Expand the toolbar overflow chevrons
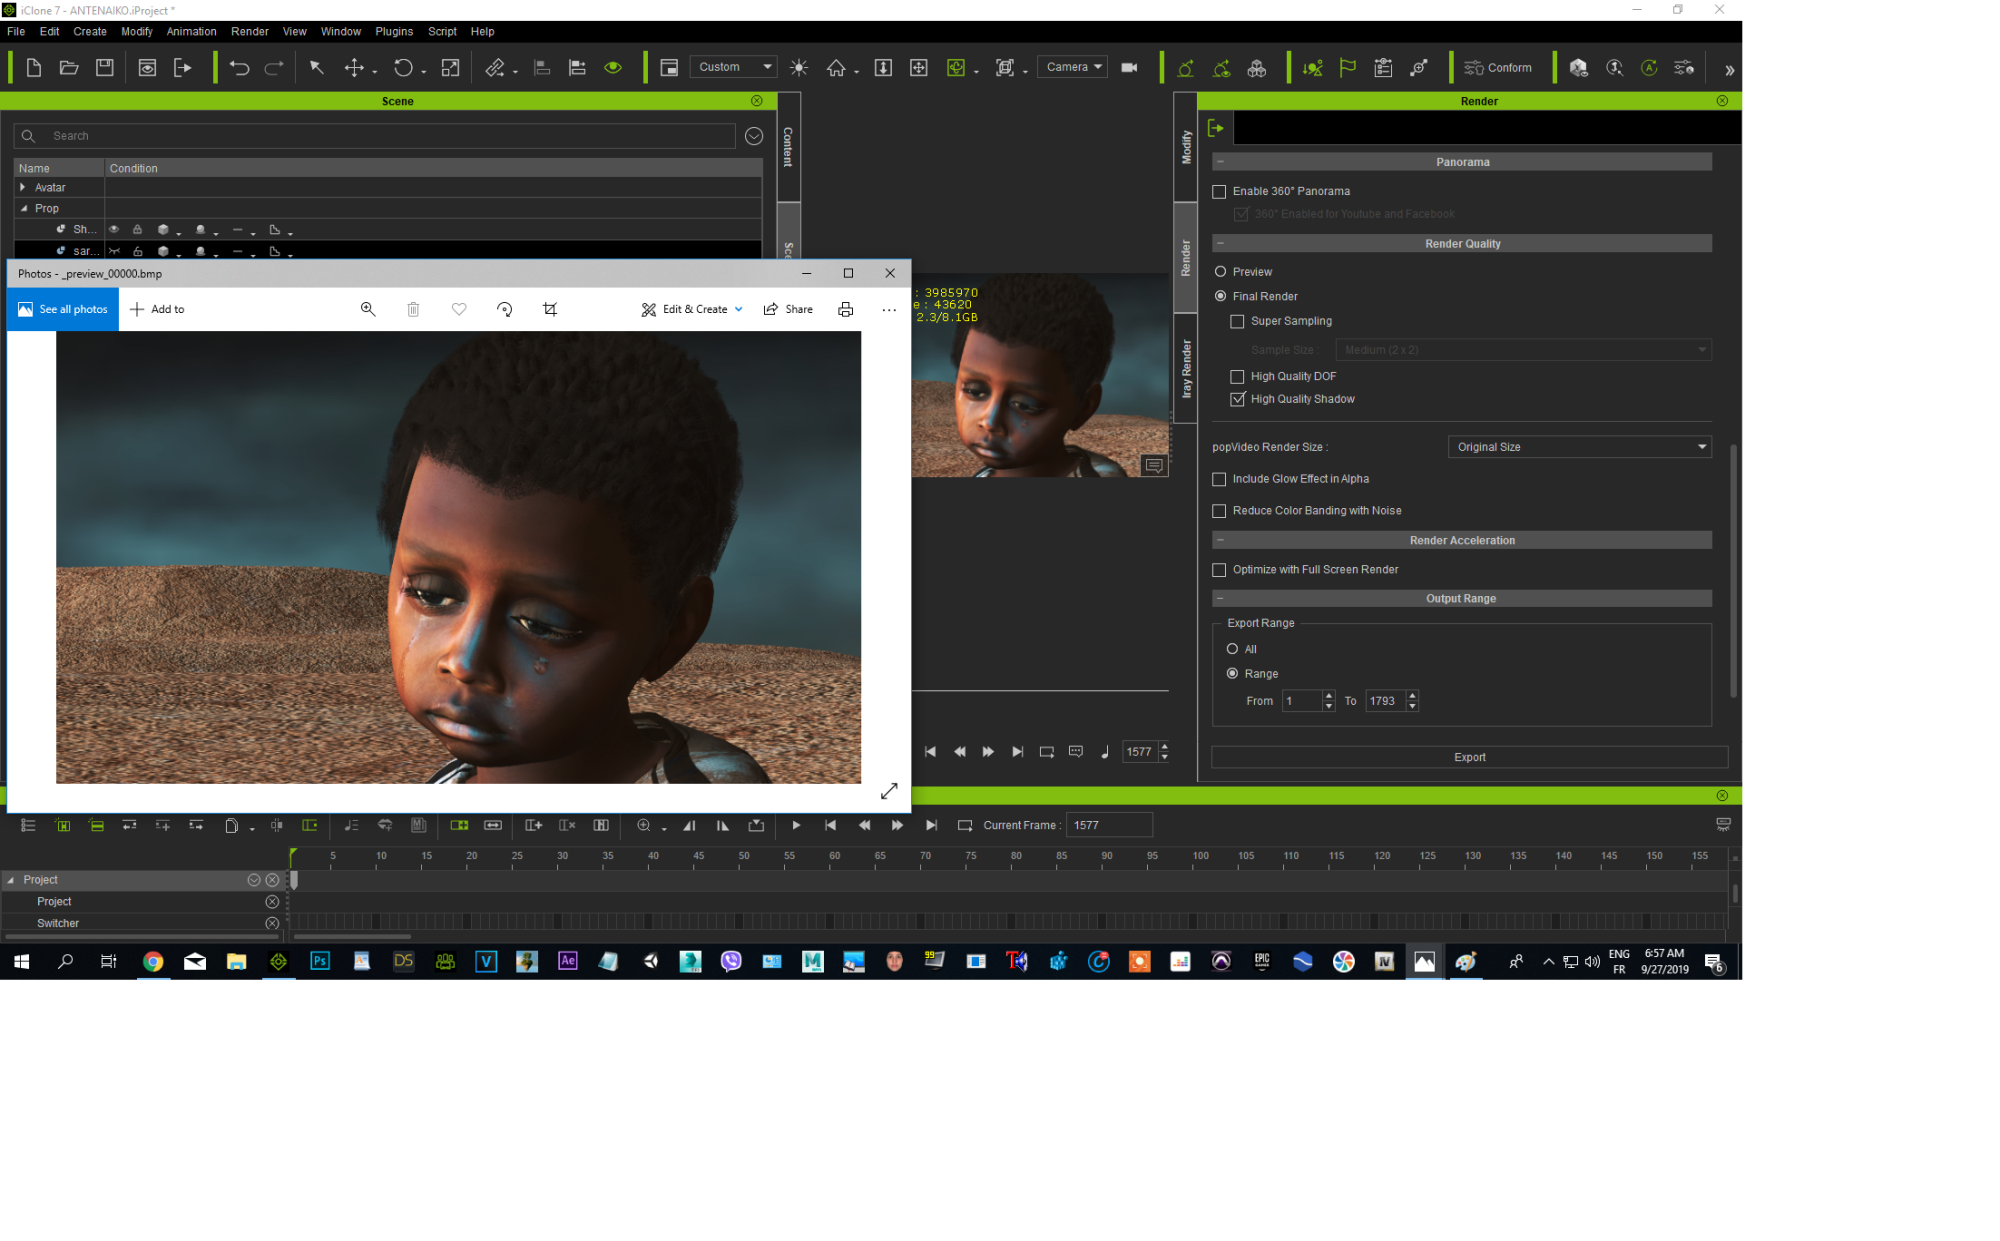This screenshot has width=2000, height=1241. [1729, 70]
